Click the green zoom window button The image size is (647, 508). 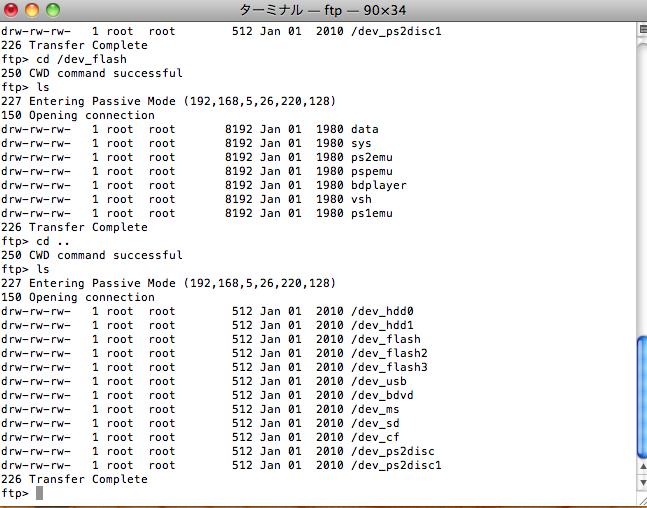tap(53, 10)
